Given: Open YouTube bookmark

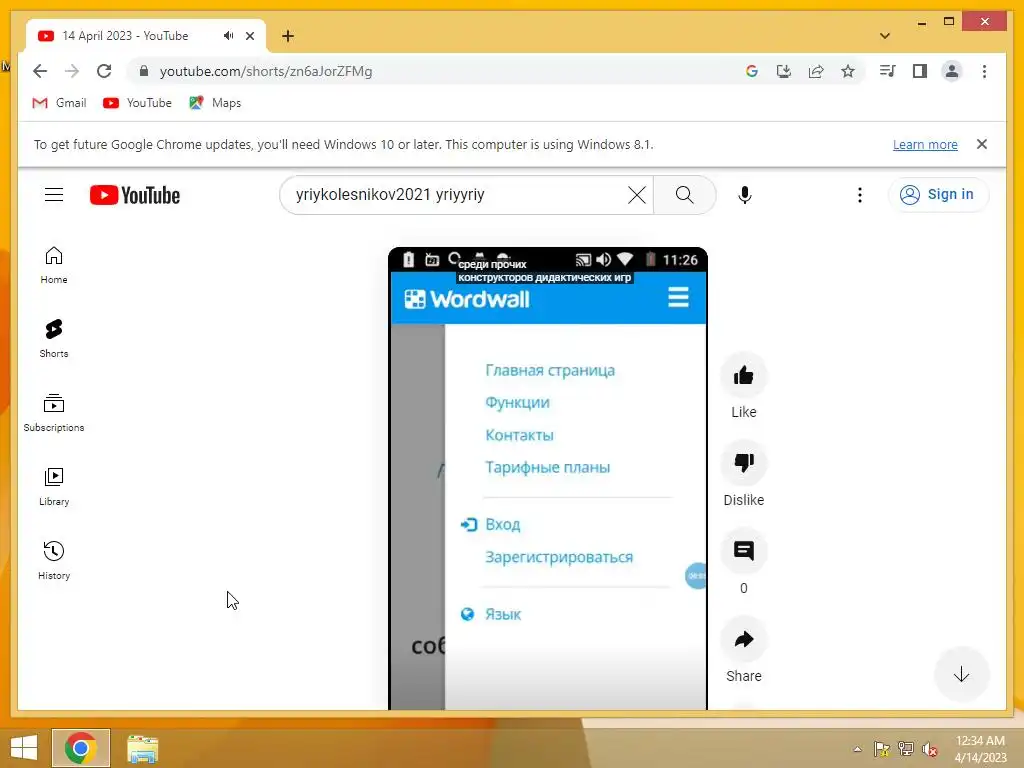Looking at the screenshot, I should [137, 103].
